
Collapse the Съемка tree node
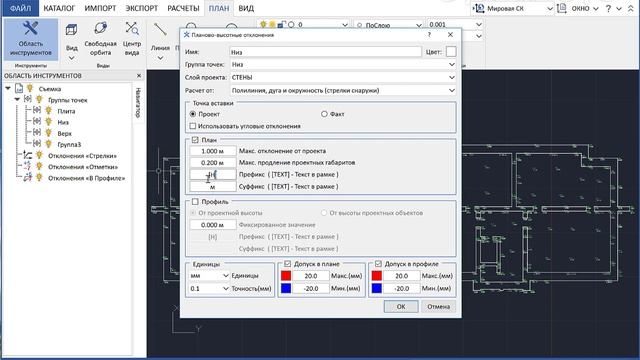8,88
